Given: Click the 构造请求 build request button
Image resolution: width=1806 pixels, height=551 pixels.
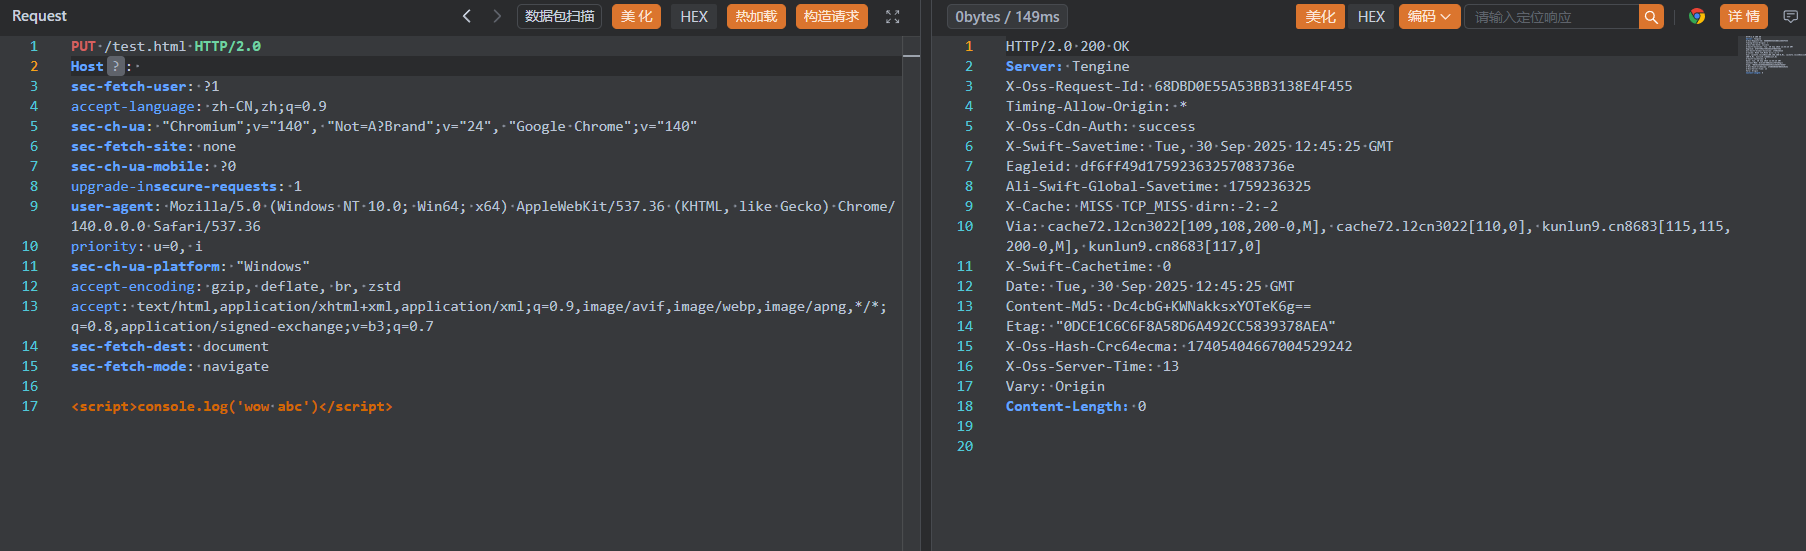Looking at the screenshot, I should click(831, 17).
